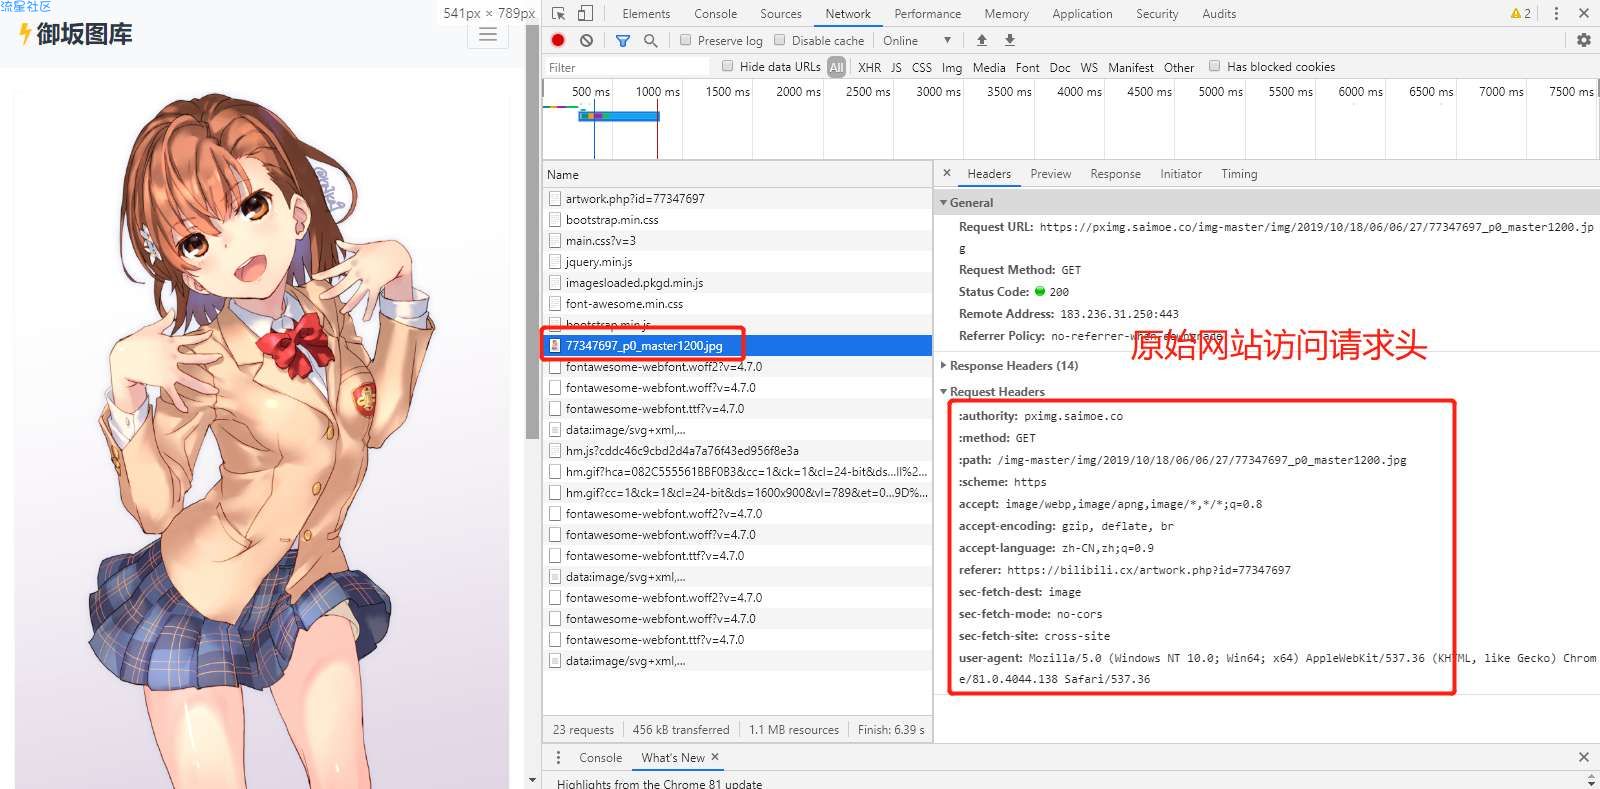Filter requests by Manifest type
The height and width of the screenshot is (789, 1600).
tap(1131, 67)
